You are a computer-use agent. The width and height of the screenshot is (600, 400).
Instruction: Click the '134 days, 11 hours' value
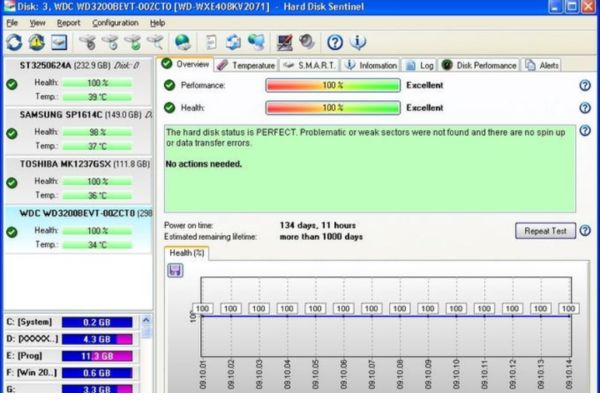pyautogui.click(x=318, y=225)
